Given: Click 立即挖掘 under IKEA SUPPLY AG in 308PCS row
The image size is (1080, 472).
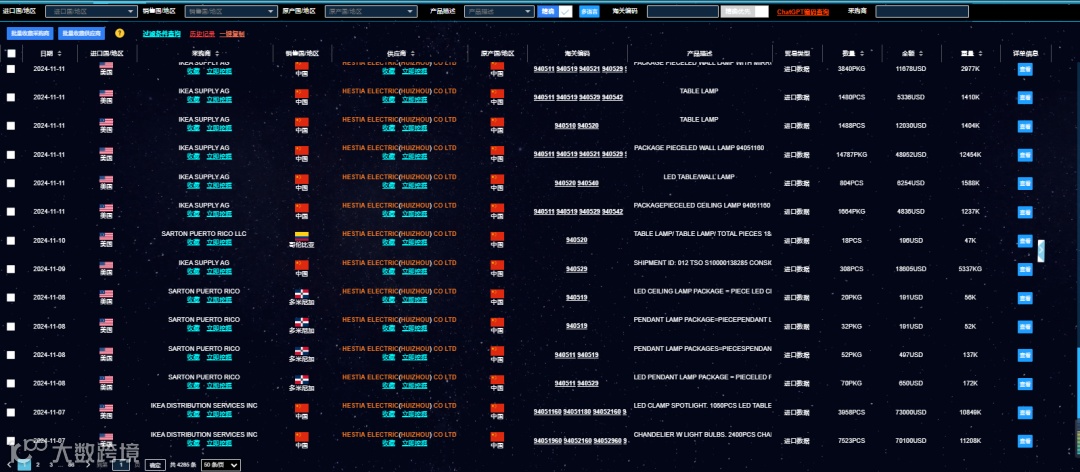Looking at the screenshot, I should [219, 271].
